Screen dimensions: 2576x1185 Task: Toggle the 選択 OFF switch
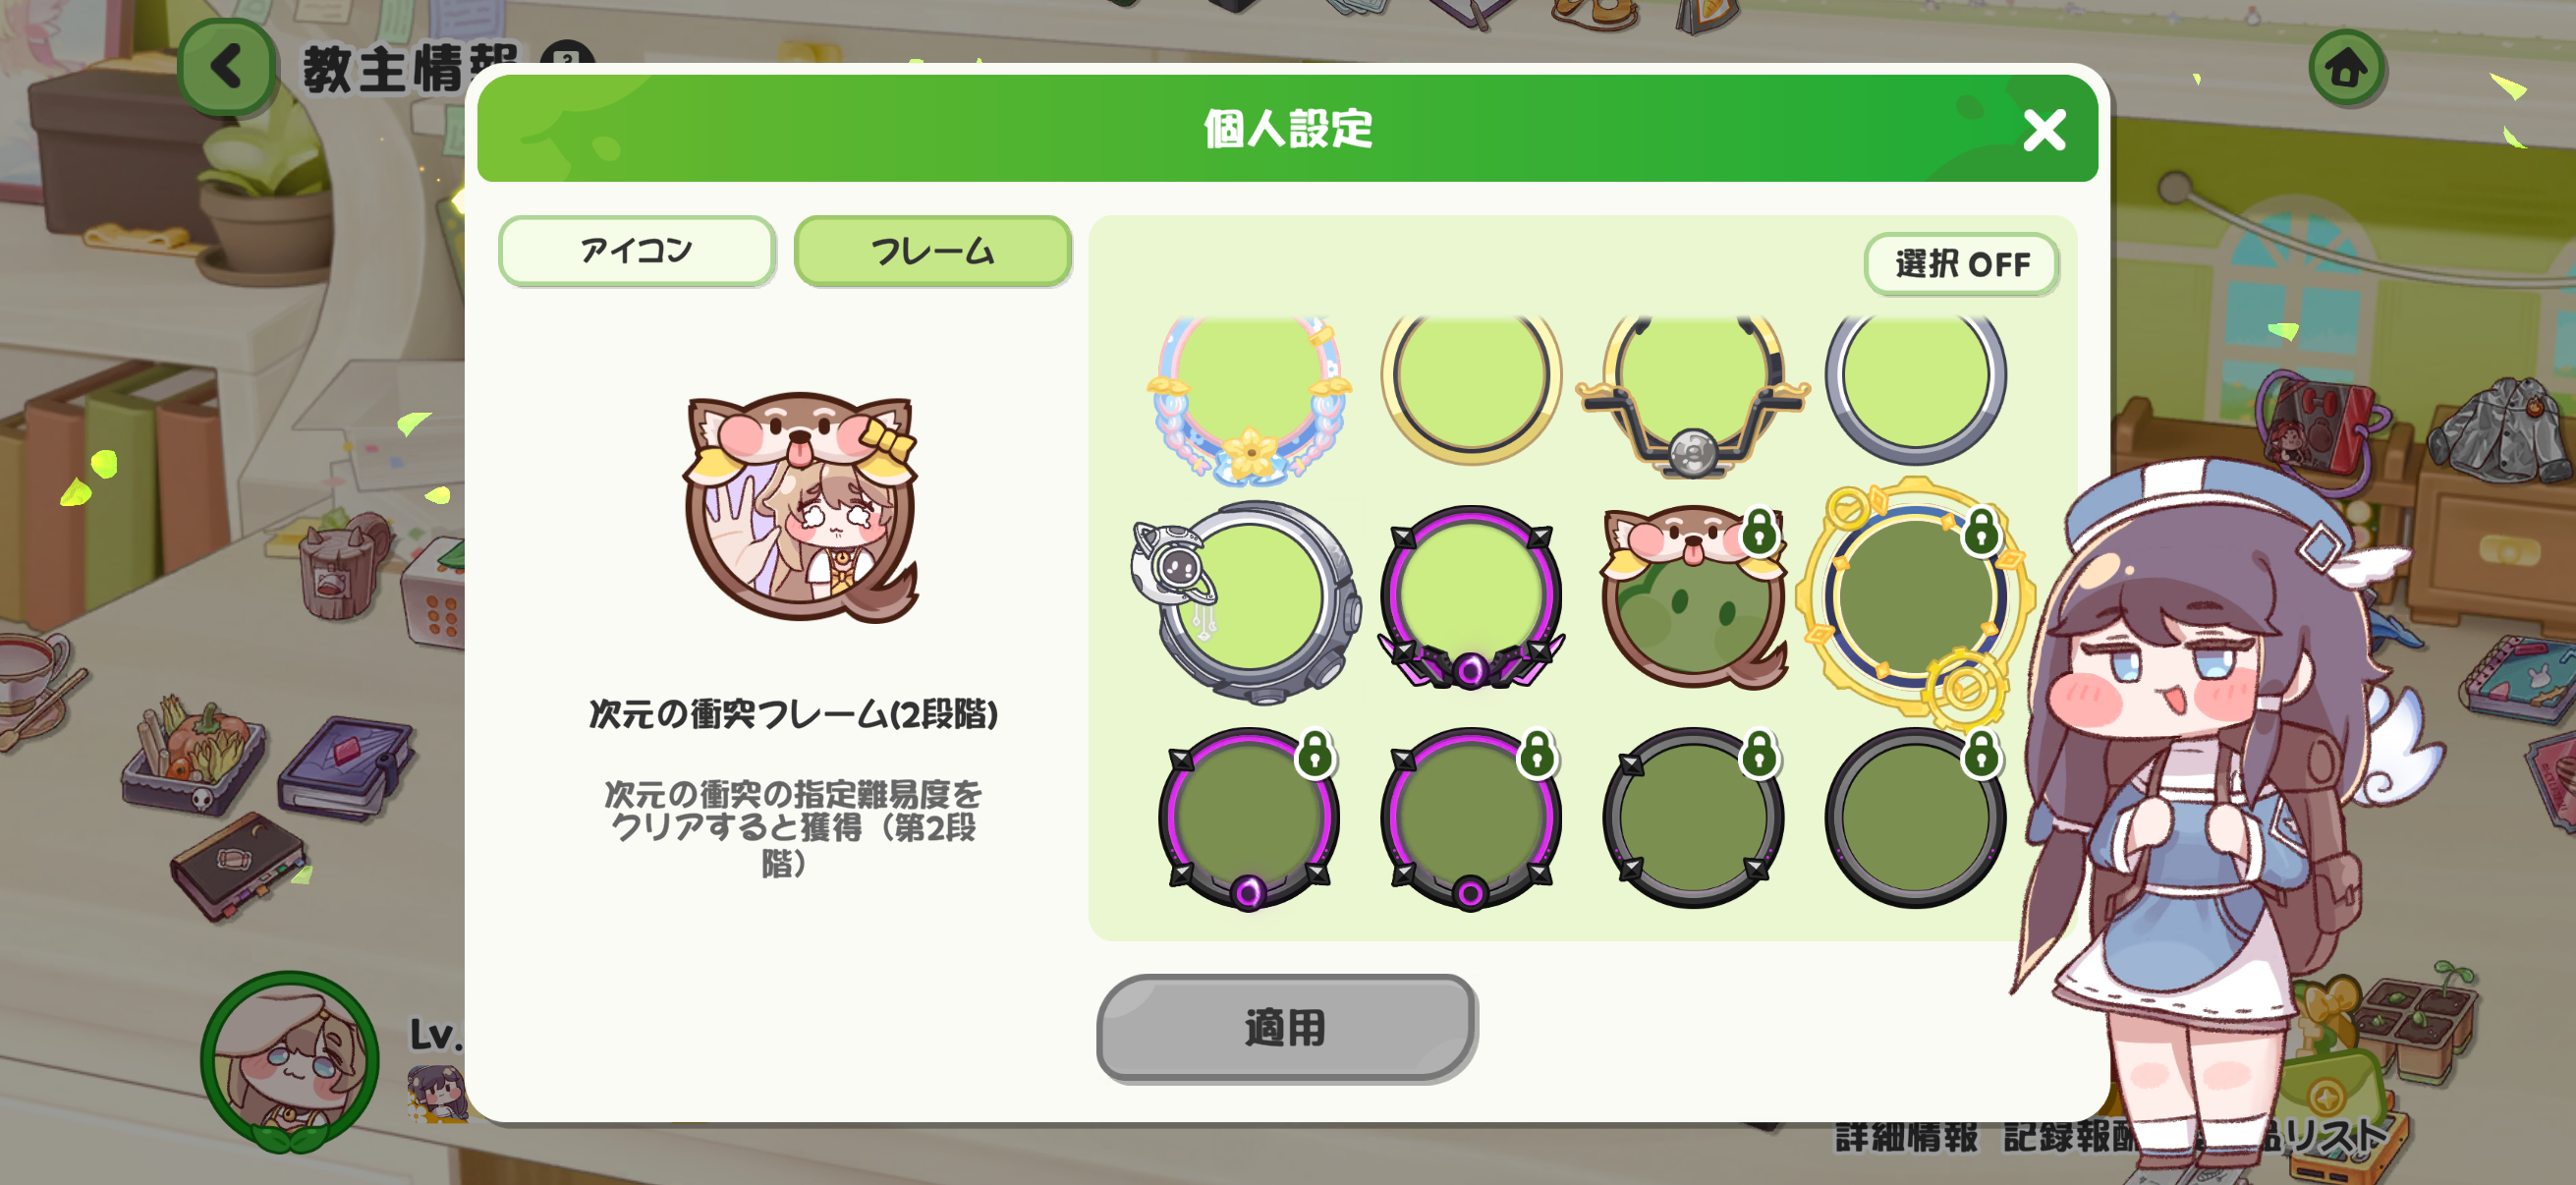coord(1960,264)
